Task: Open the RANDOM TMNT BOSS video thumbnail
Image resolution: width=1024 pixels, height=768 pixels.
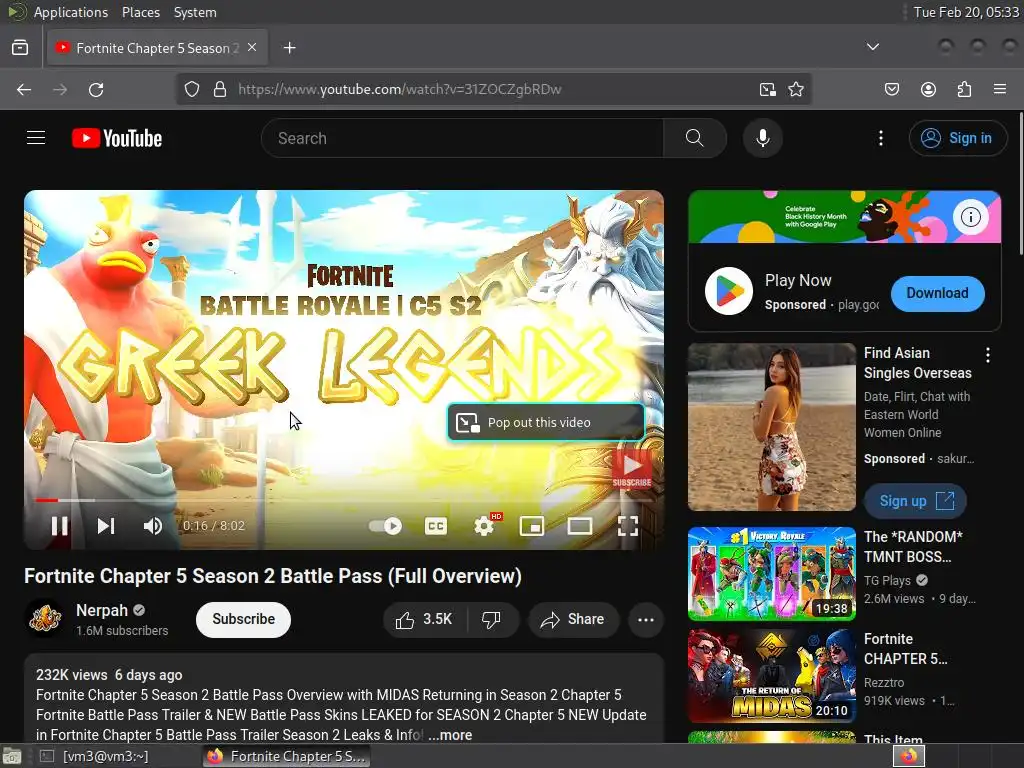Action: (771, 573)
